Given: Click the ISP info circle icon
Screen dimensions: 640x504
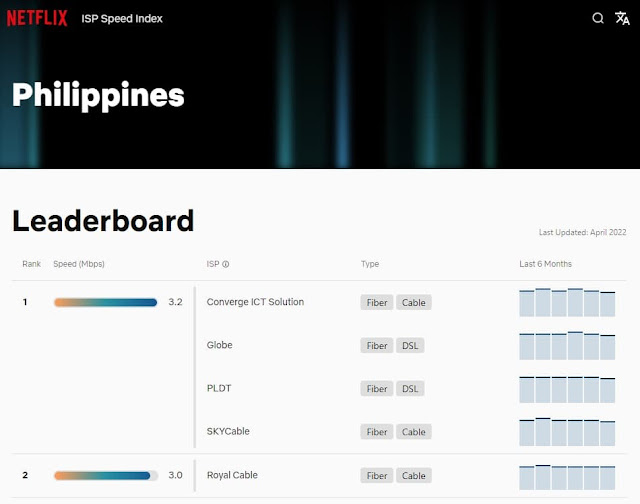Looking at the screenshot, I should point(225,264).
